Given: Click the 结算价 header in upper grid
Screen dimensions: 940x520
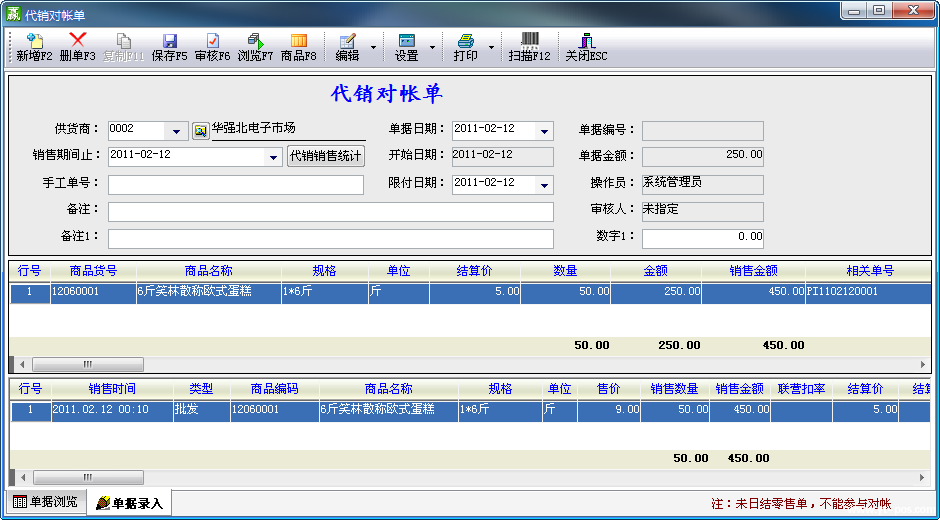Looking at the screenshot, I should pyautogui.click(x=475, y=271).
